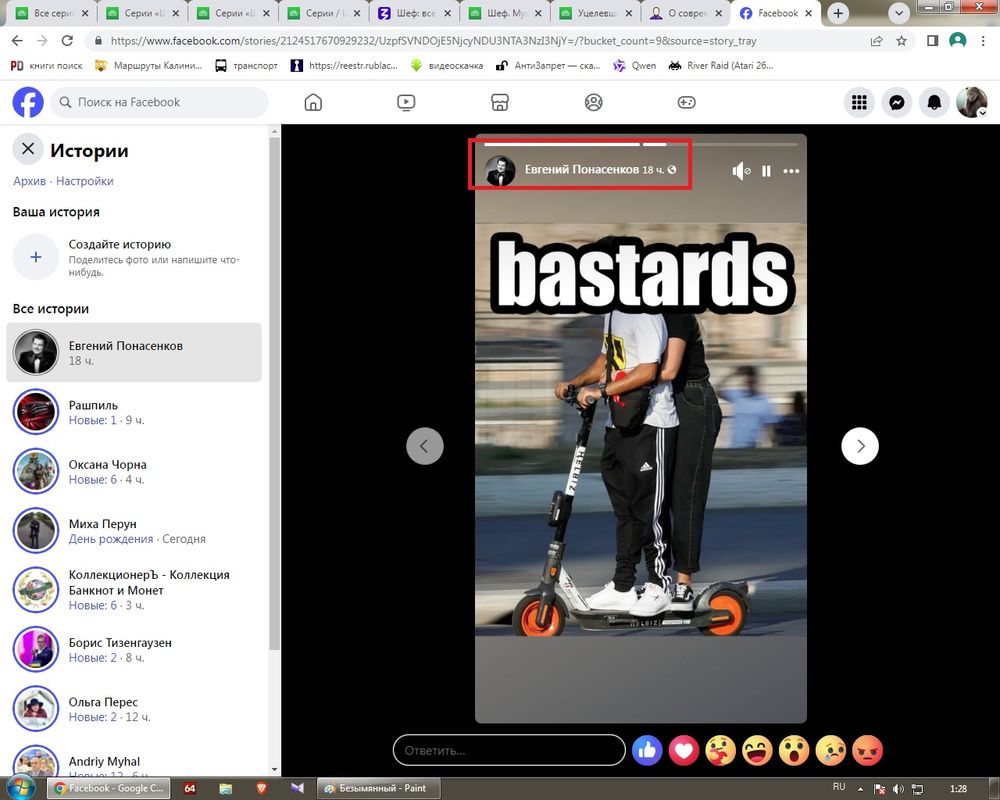Image resolution: width=1000 pixels, height=800 pixels.
Task: Open Борис Тизенгаузен story
Action: [134, 649]
